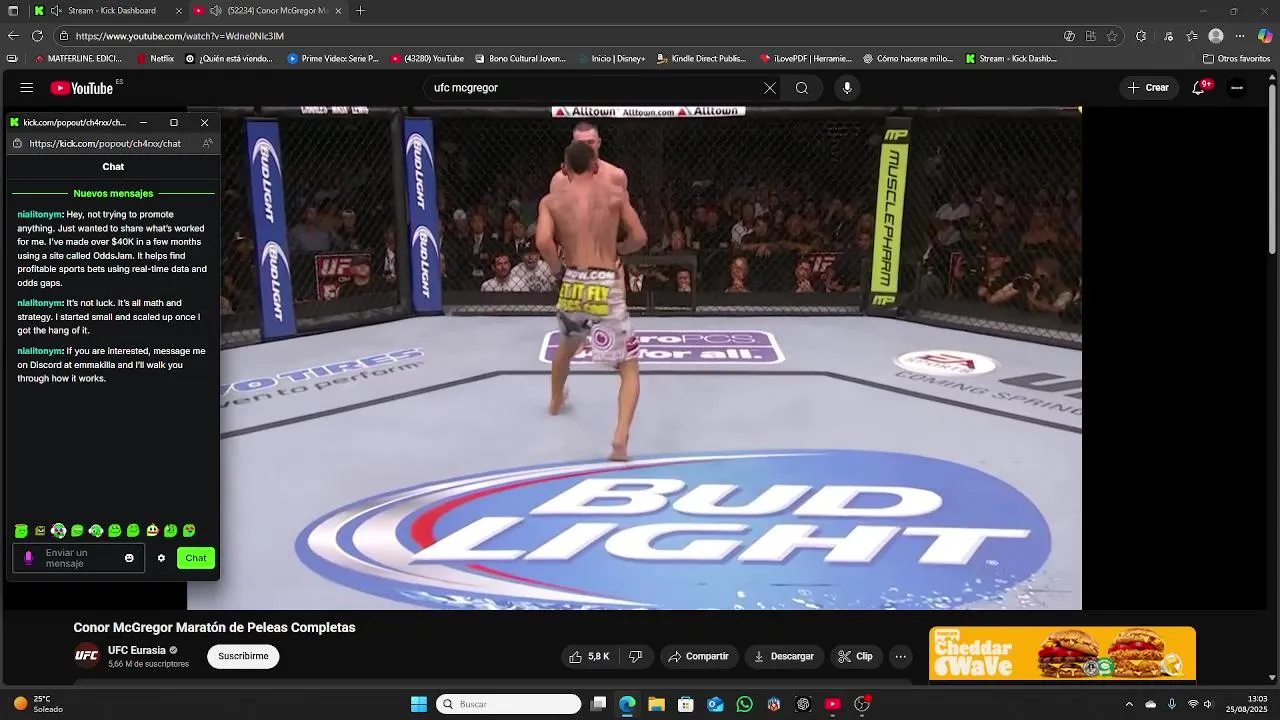1280x720 pixels.
Task: Click the page vertical scrollbar
Action: point(1273,170)
